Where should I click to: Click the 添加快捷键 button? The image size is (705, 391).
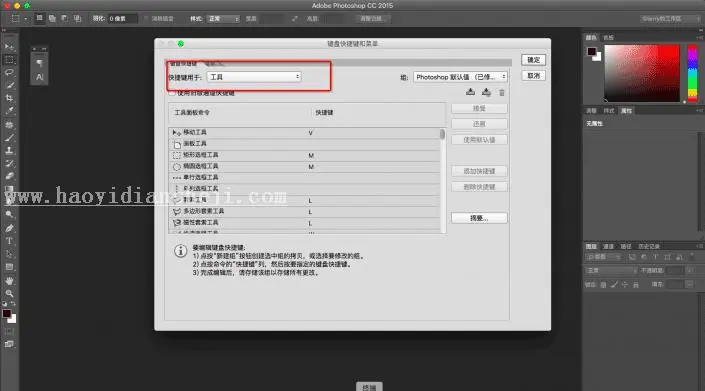coord(479,171)
